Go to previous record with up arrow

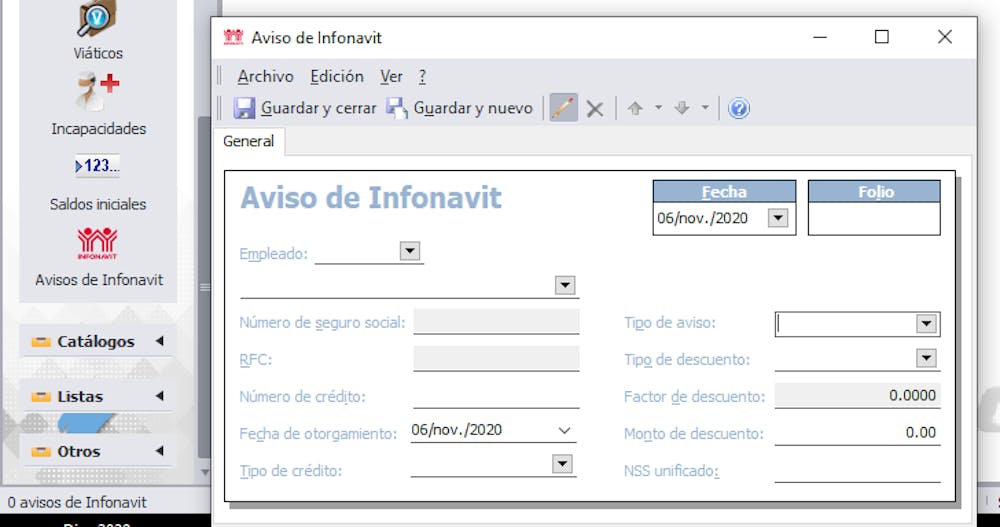click(635, 108)
